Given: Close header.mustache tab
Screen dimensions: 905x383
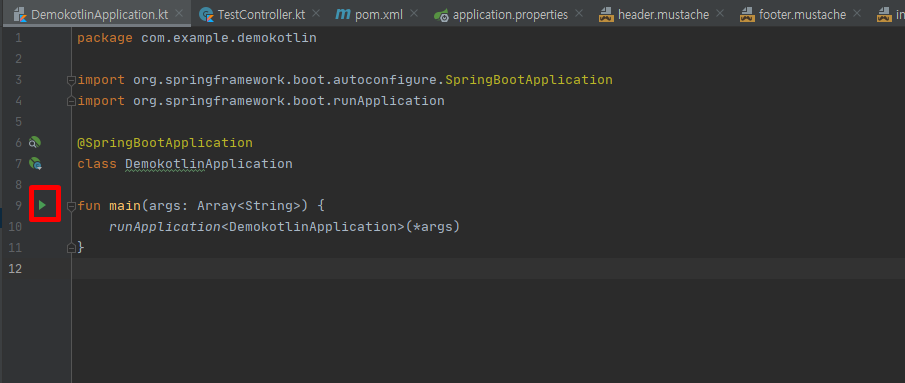Looking at the screenshot, I should [720, 13].
